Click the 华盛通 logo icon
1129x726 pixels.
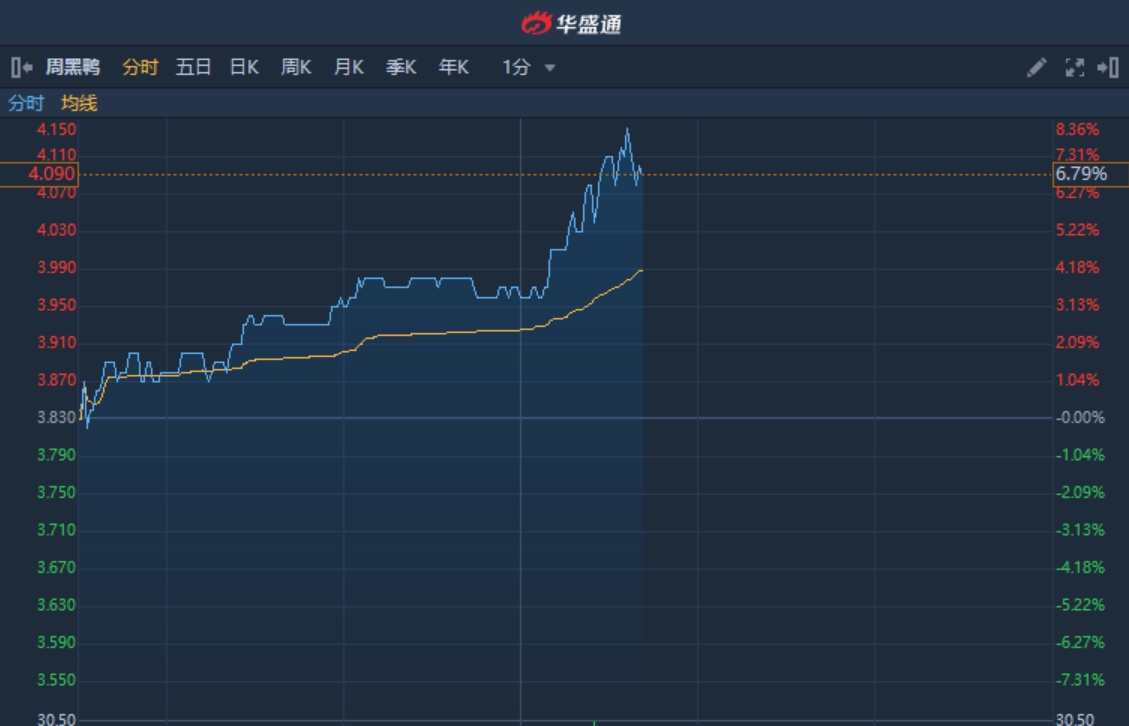click(536, 23)
